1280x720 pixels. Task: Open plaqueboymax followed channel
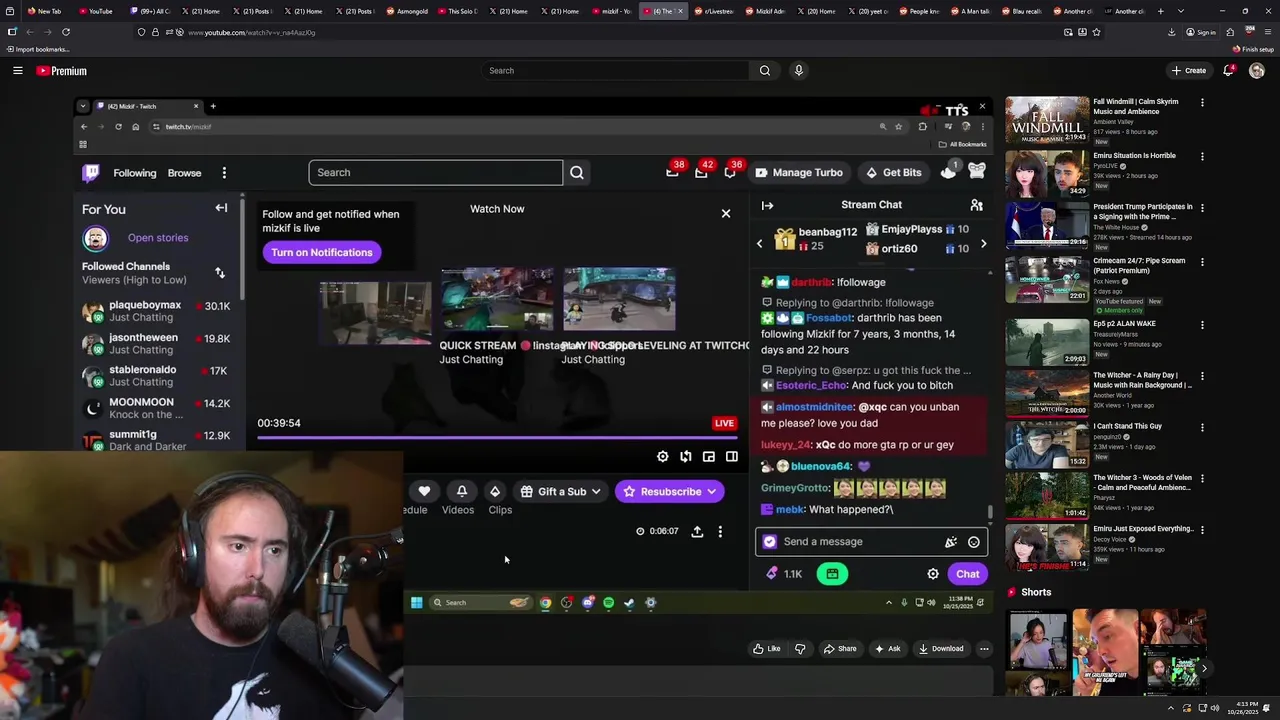[156, 311]
